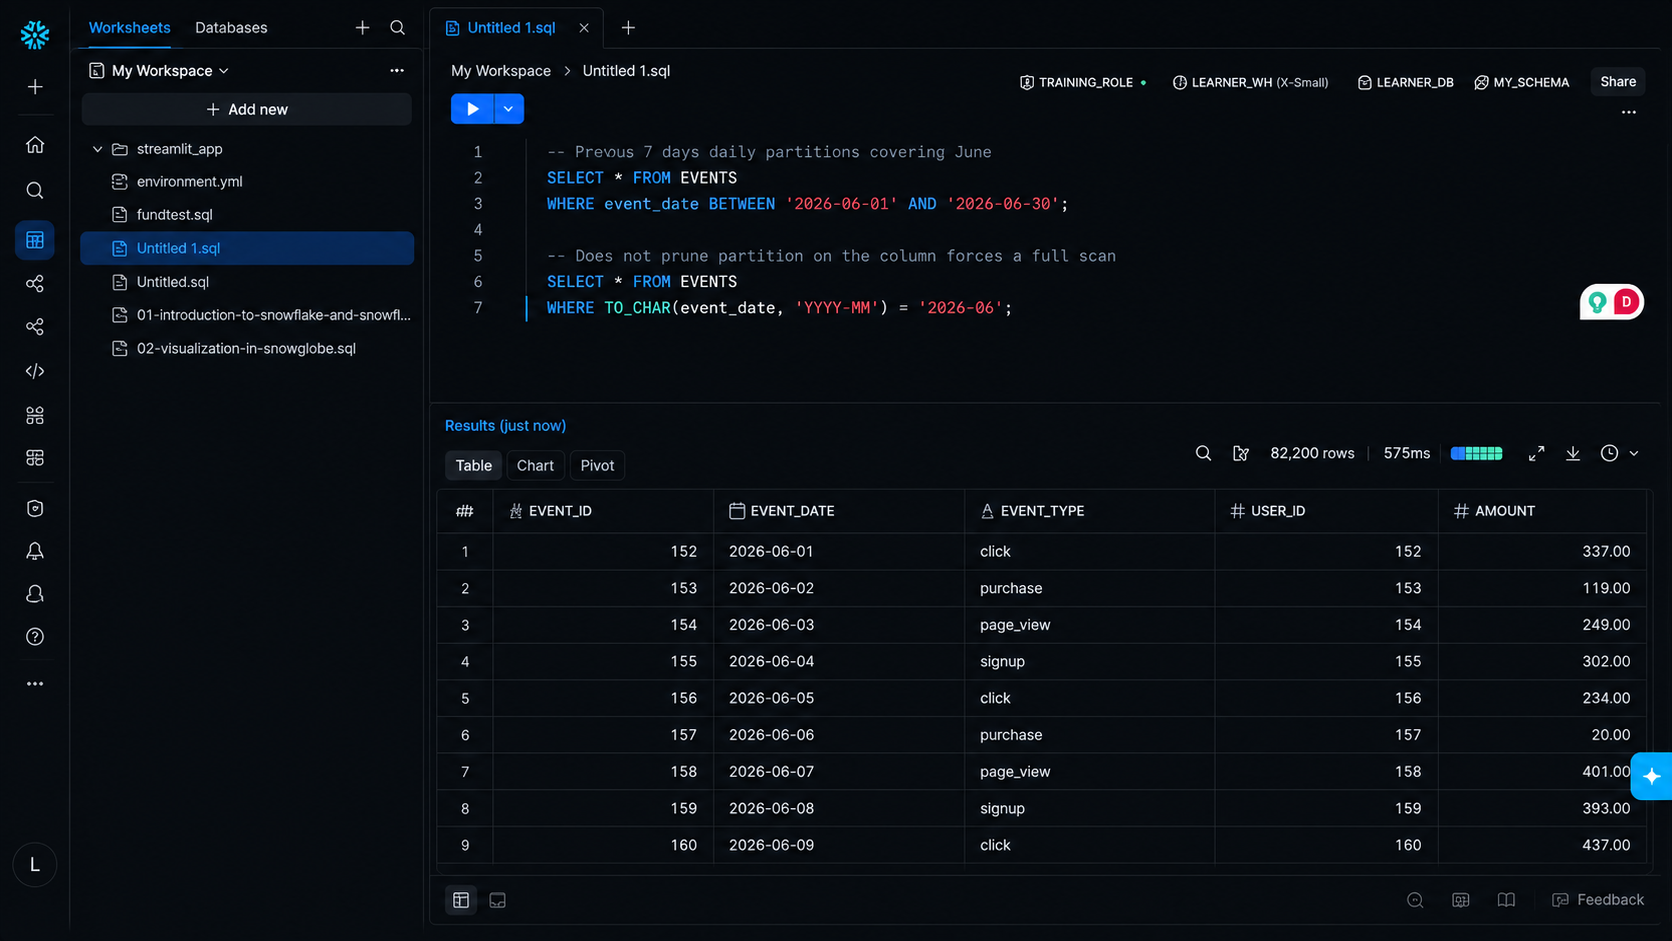Collapse the streamlit_app folder
Viewport: 1672px width, 941px height.
coord(97,149)
